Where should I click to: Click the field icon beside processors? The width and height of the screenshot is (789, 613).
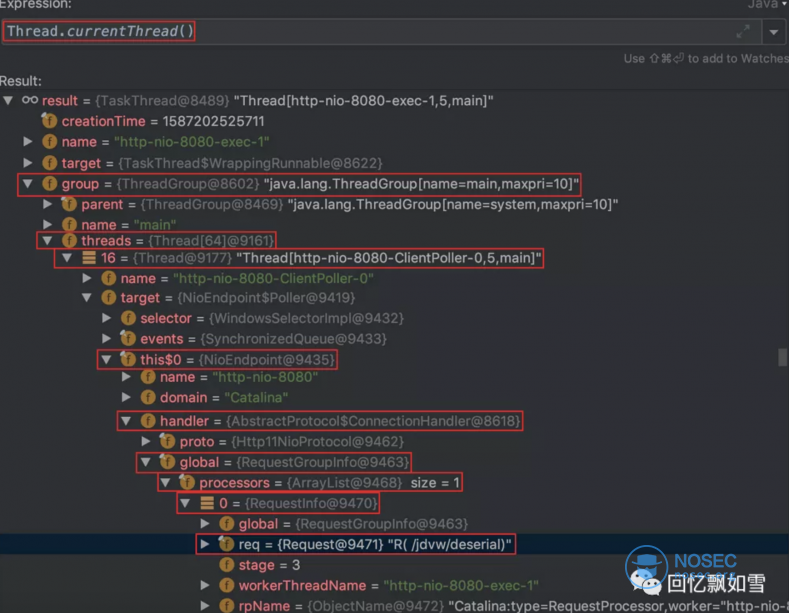[187, 482]
